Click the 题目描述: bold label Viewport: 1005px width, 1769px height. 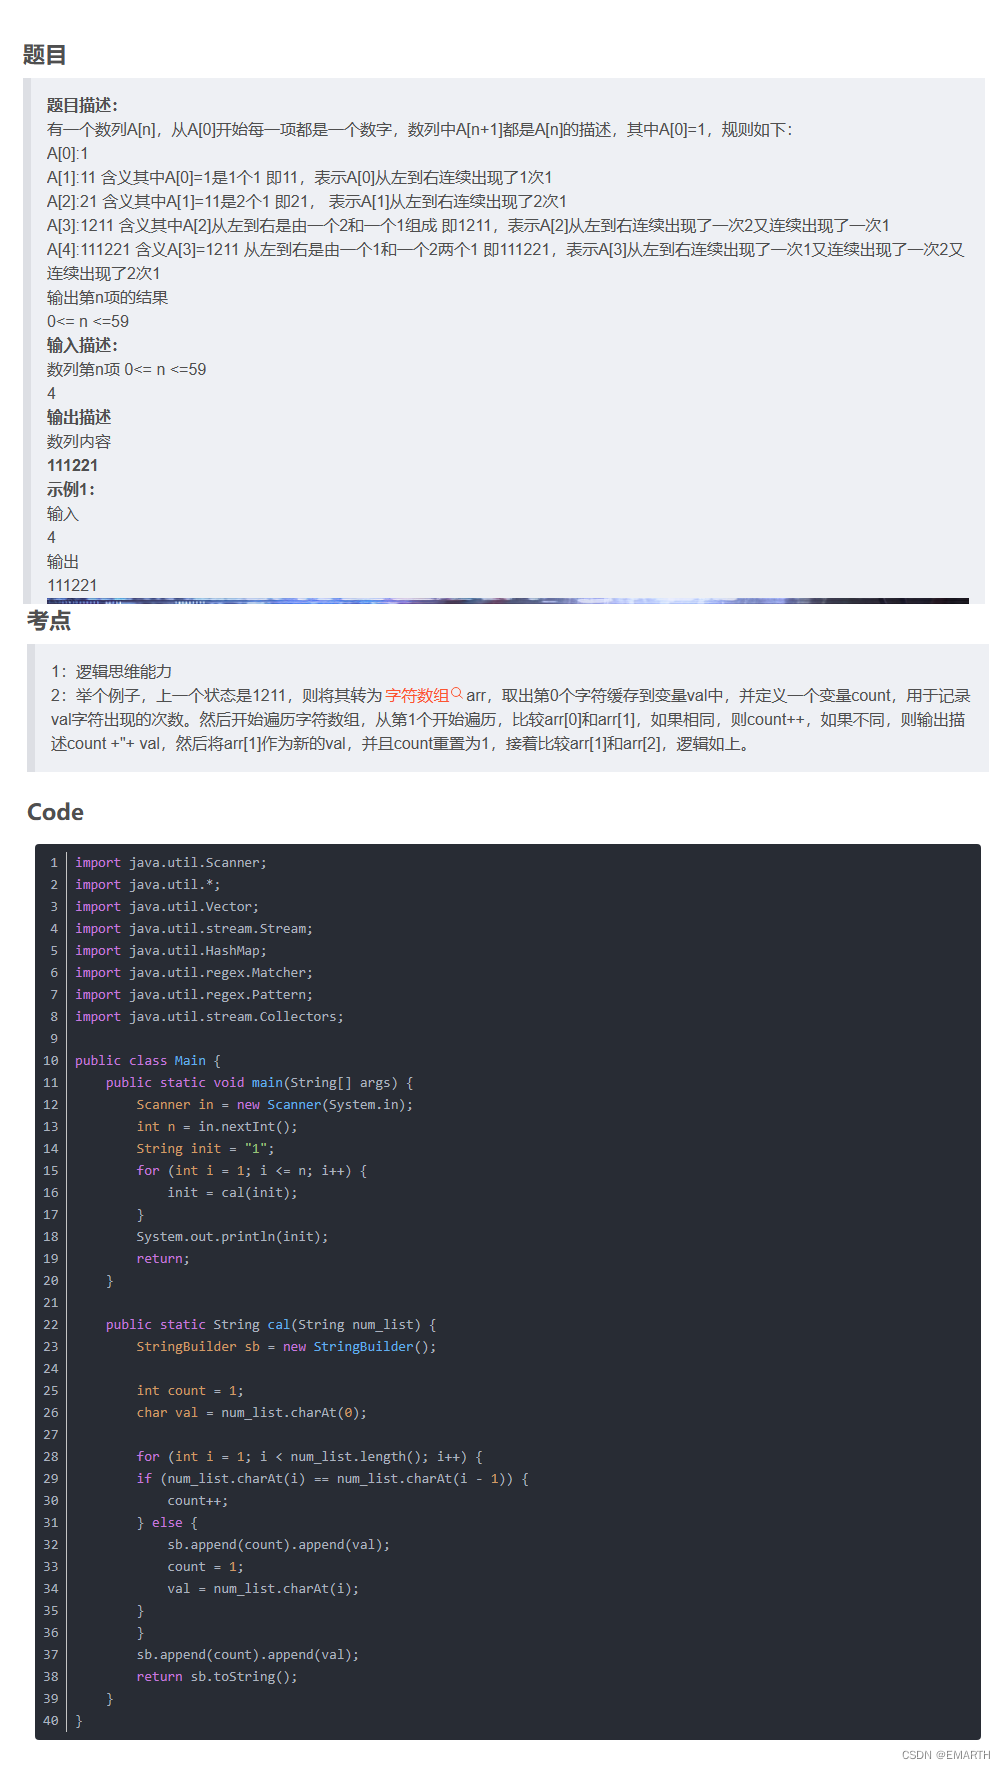click(82, 105)
